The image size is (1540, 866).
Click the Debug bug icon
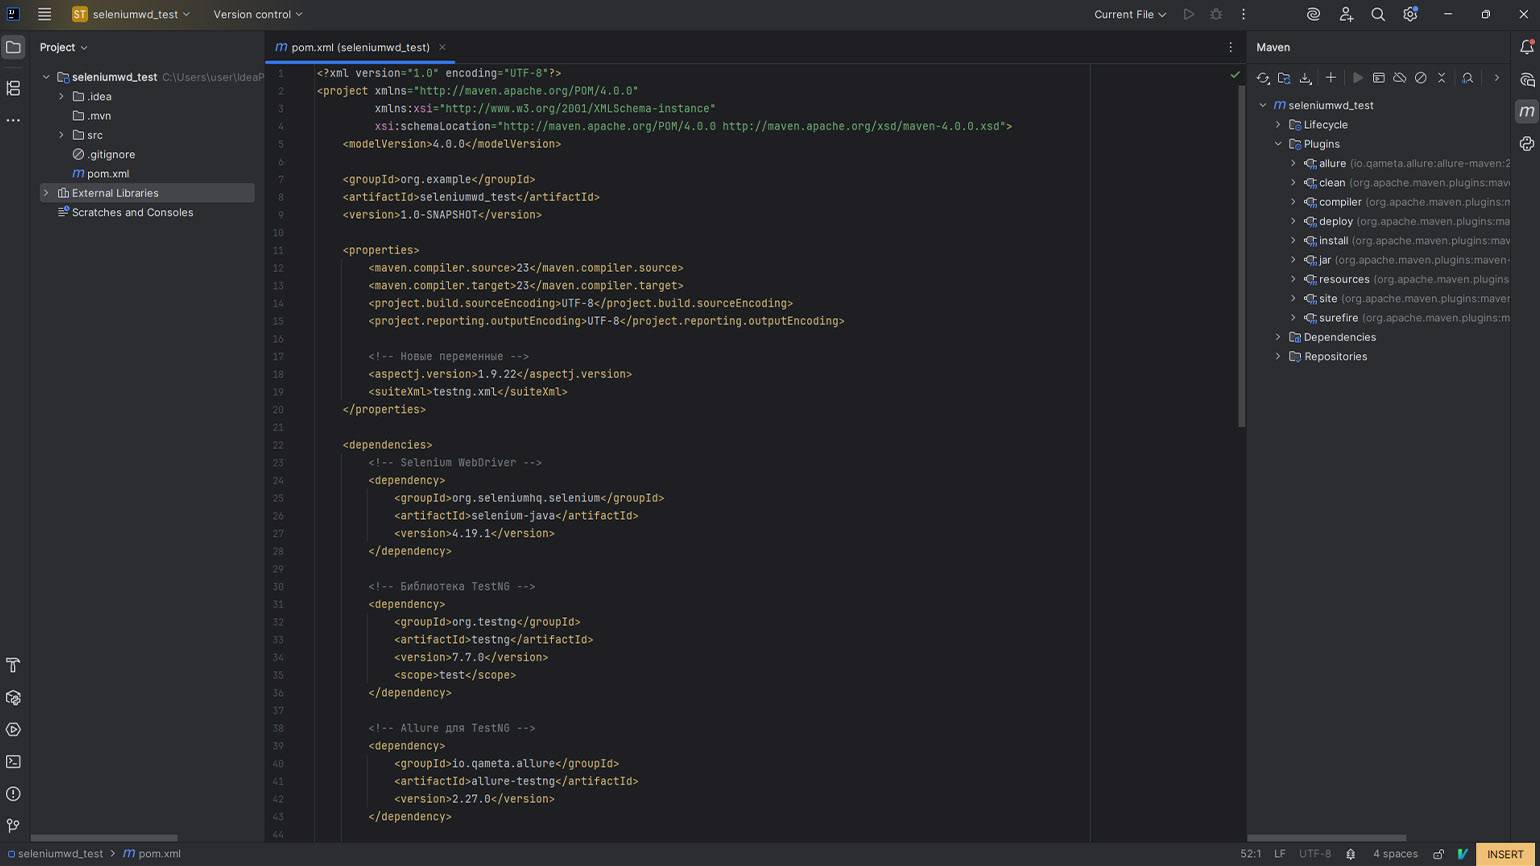click(1216, 14)
